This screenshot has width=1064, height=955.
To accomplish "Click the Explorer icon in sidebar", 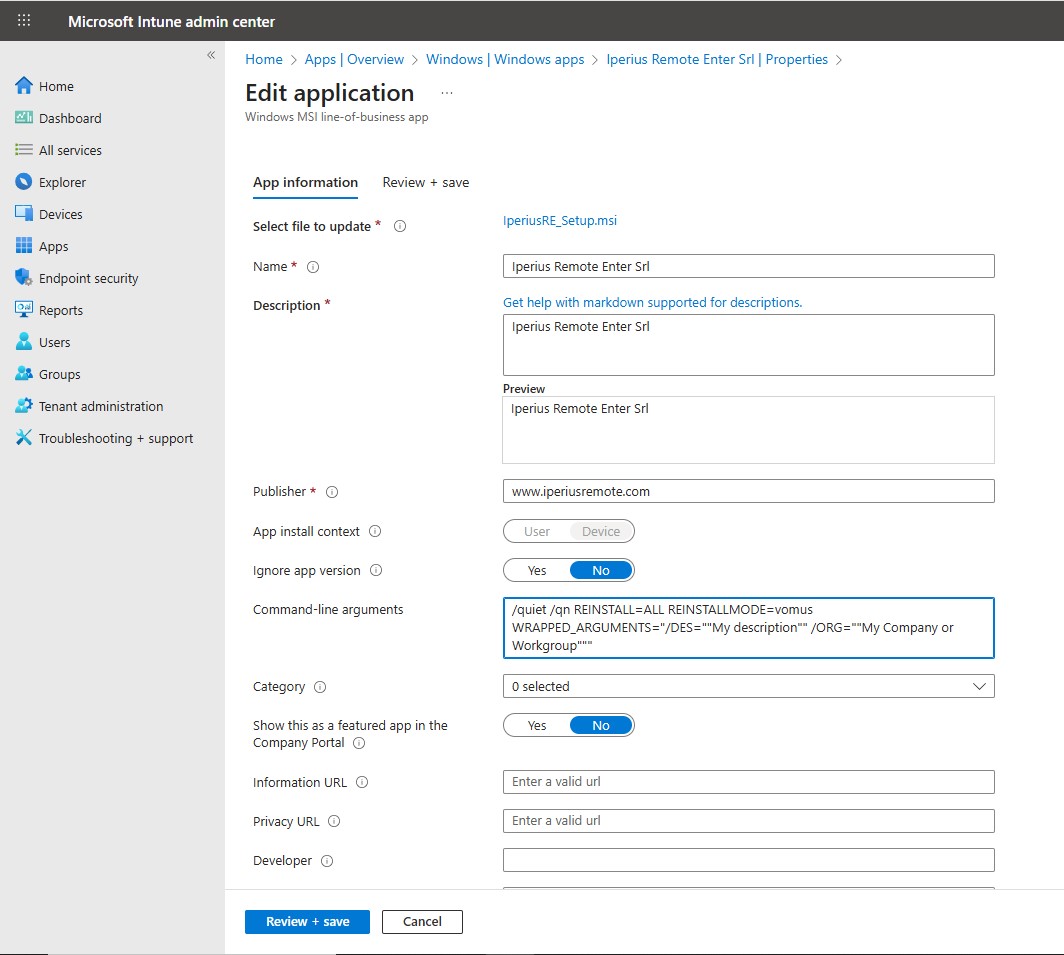I will coord(24,182).
